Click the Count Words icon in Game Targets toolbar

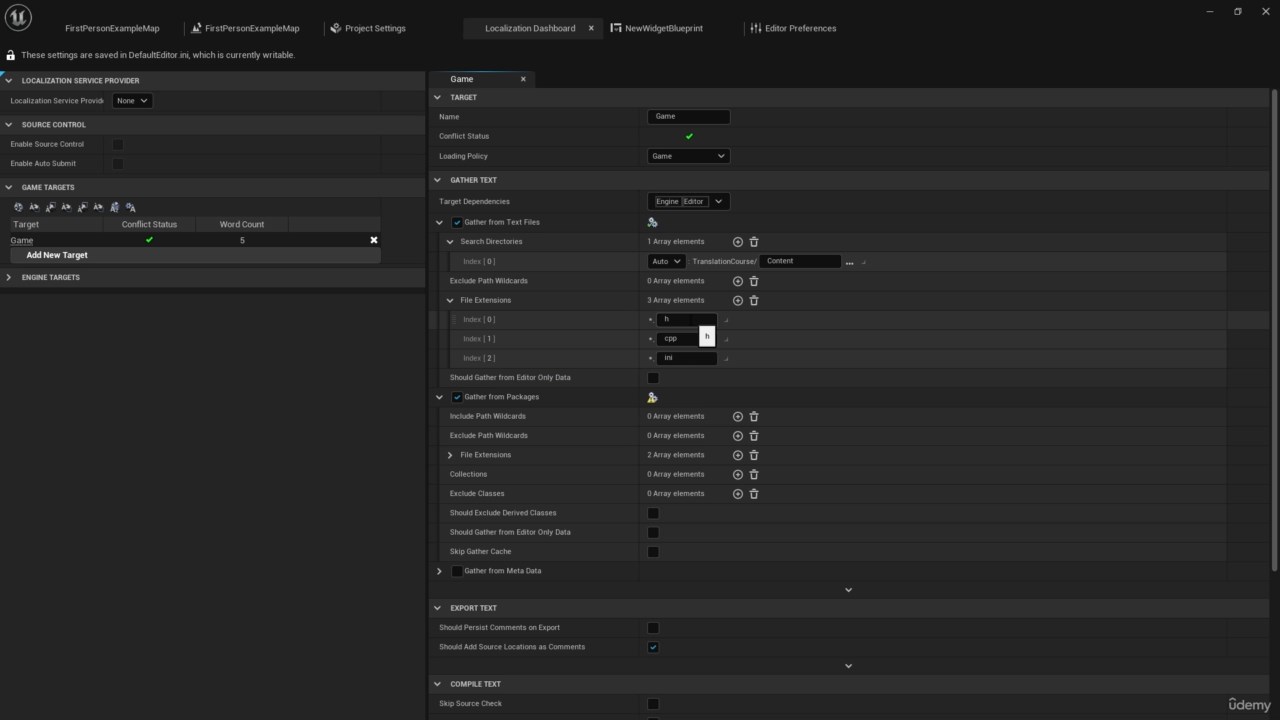(114, 207)
